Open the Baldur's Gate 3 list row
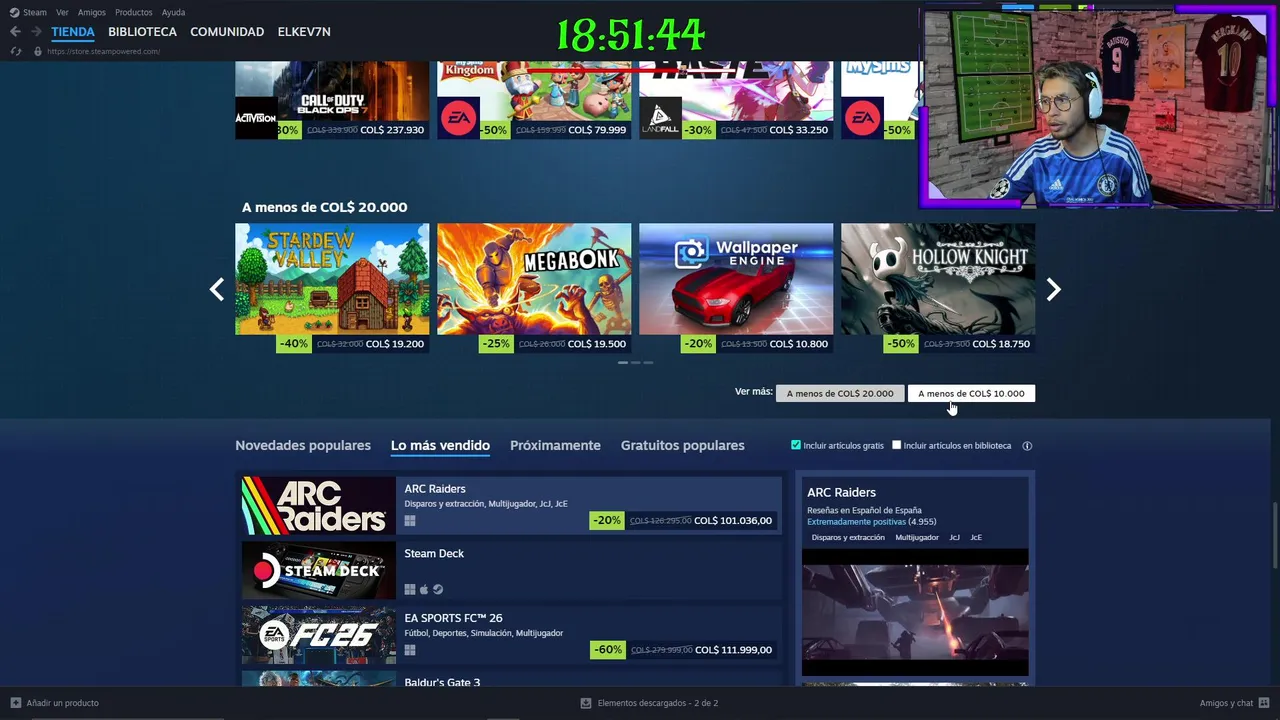Viewport: 1280px width, 720px height. [x=511, y=678]
